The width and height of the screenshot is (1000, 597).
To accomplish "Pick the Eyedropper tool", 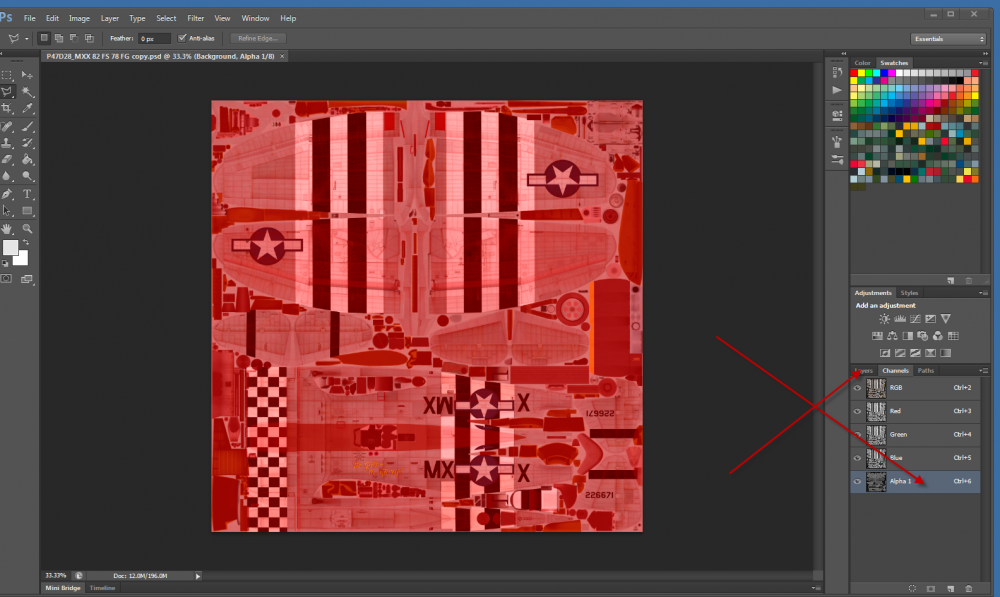I will [28, 108].
